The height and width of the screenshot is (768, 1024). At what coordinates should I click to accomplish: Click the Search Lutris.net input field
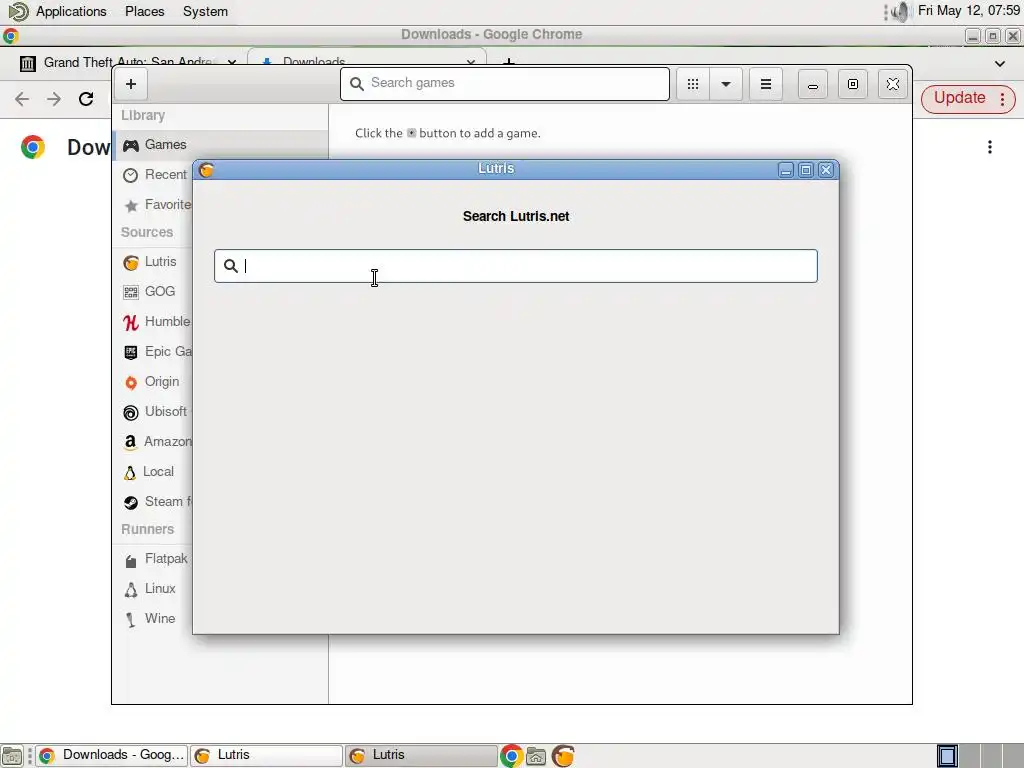click(516, 266)
